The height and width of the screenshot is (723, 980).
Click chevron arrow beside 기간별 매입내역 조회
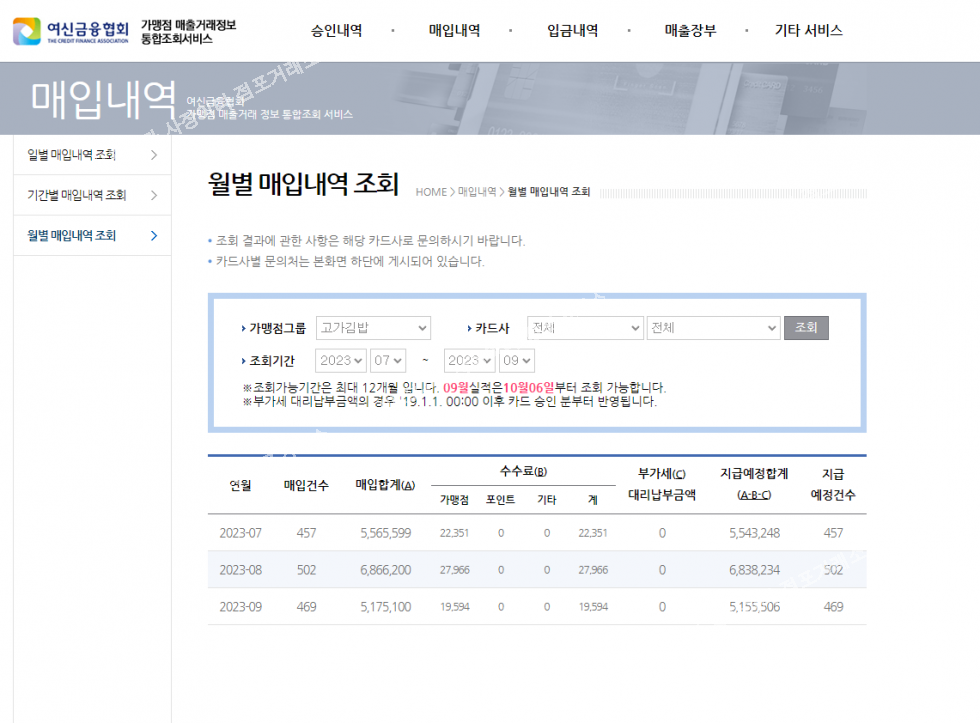(153, 195)
